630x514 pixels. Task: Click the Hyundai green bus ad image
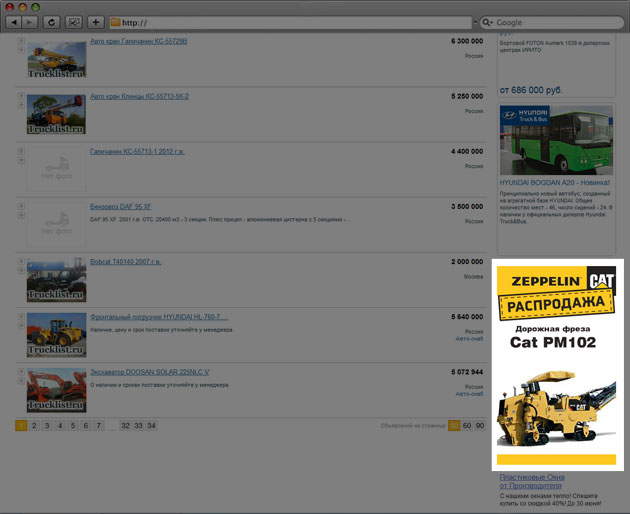click(556, 140)
